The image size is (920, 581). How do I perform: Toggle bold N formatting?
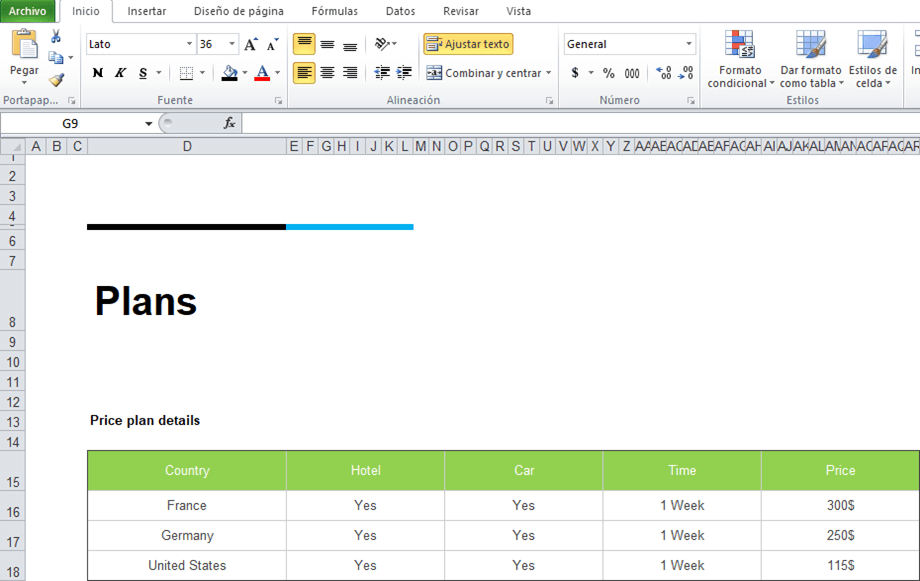pos(98,73)
